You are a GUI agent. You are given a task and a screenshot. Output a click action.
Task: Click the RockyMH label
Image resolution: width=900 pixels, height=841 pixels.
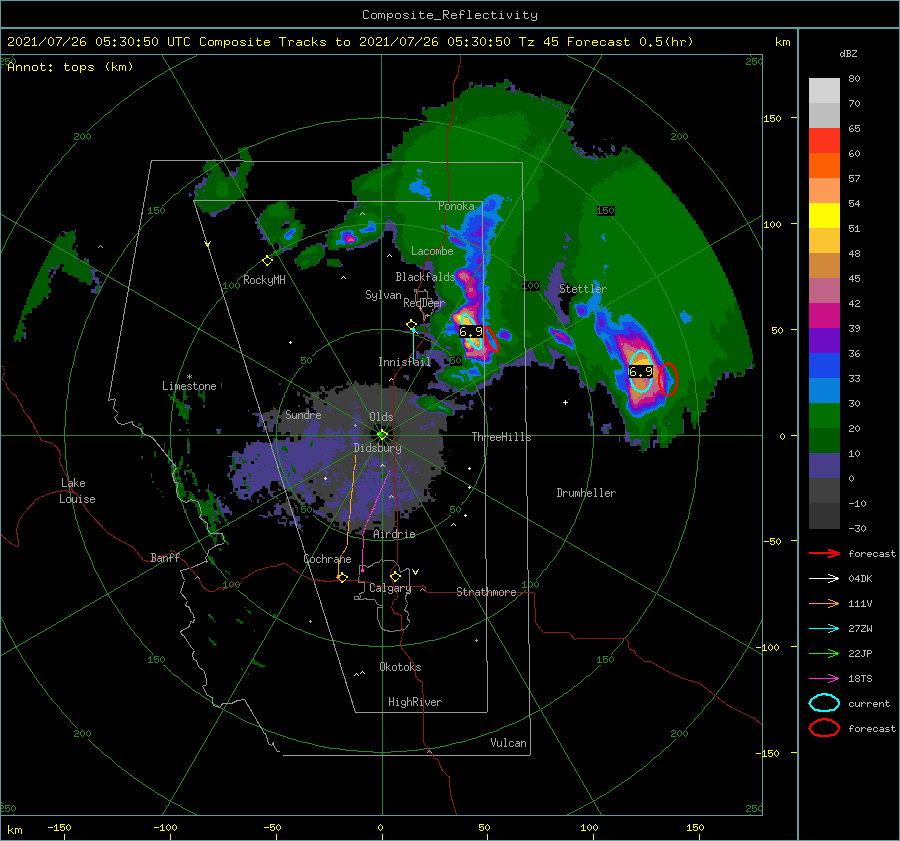[x=264, y=280]
